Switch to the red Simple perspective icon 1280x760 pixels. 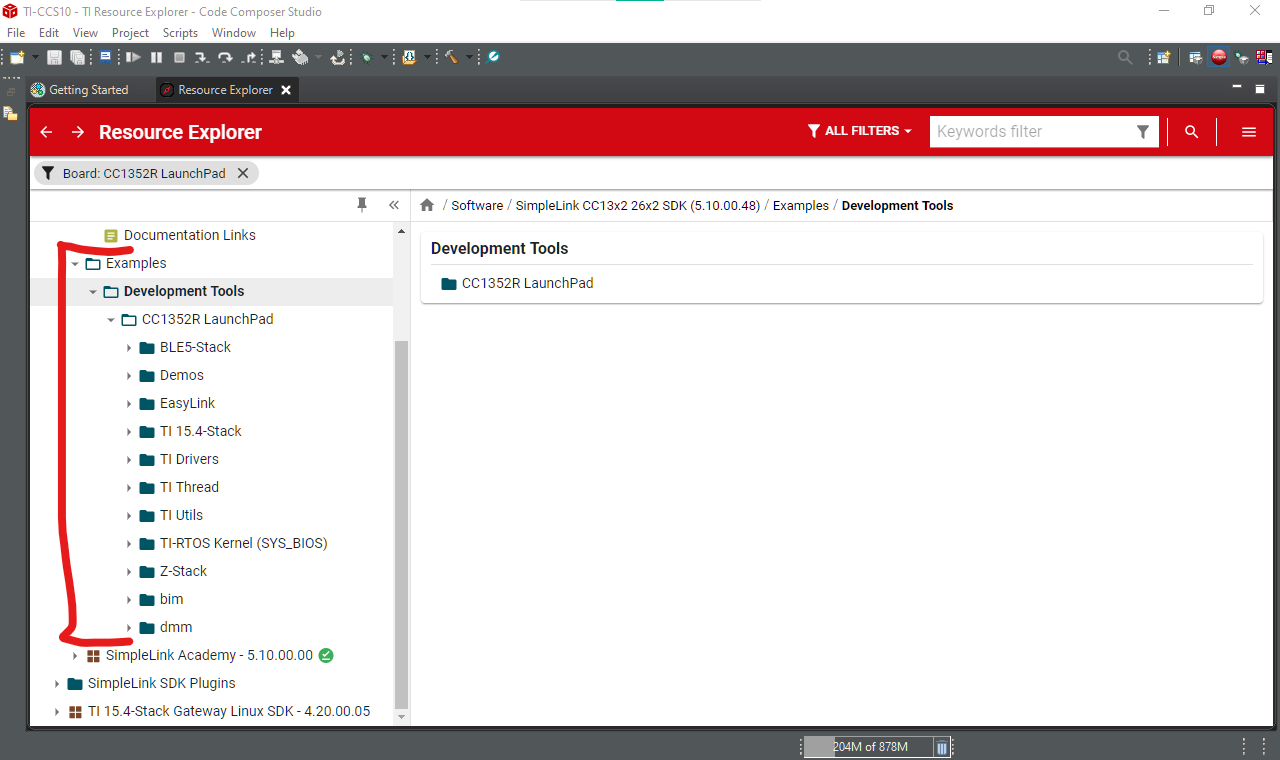point(1219,58)
